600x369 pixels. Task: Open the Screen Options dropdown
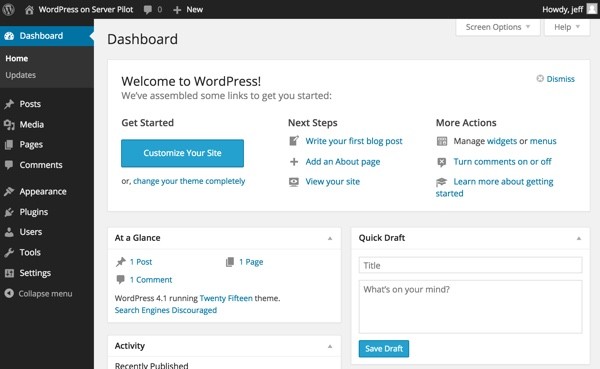[497, 27]
